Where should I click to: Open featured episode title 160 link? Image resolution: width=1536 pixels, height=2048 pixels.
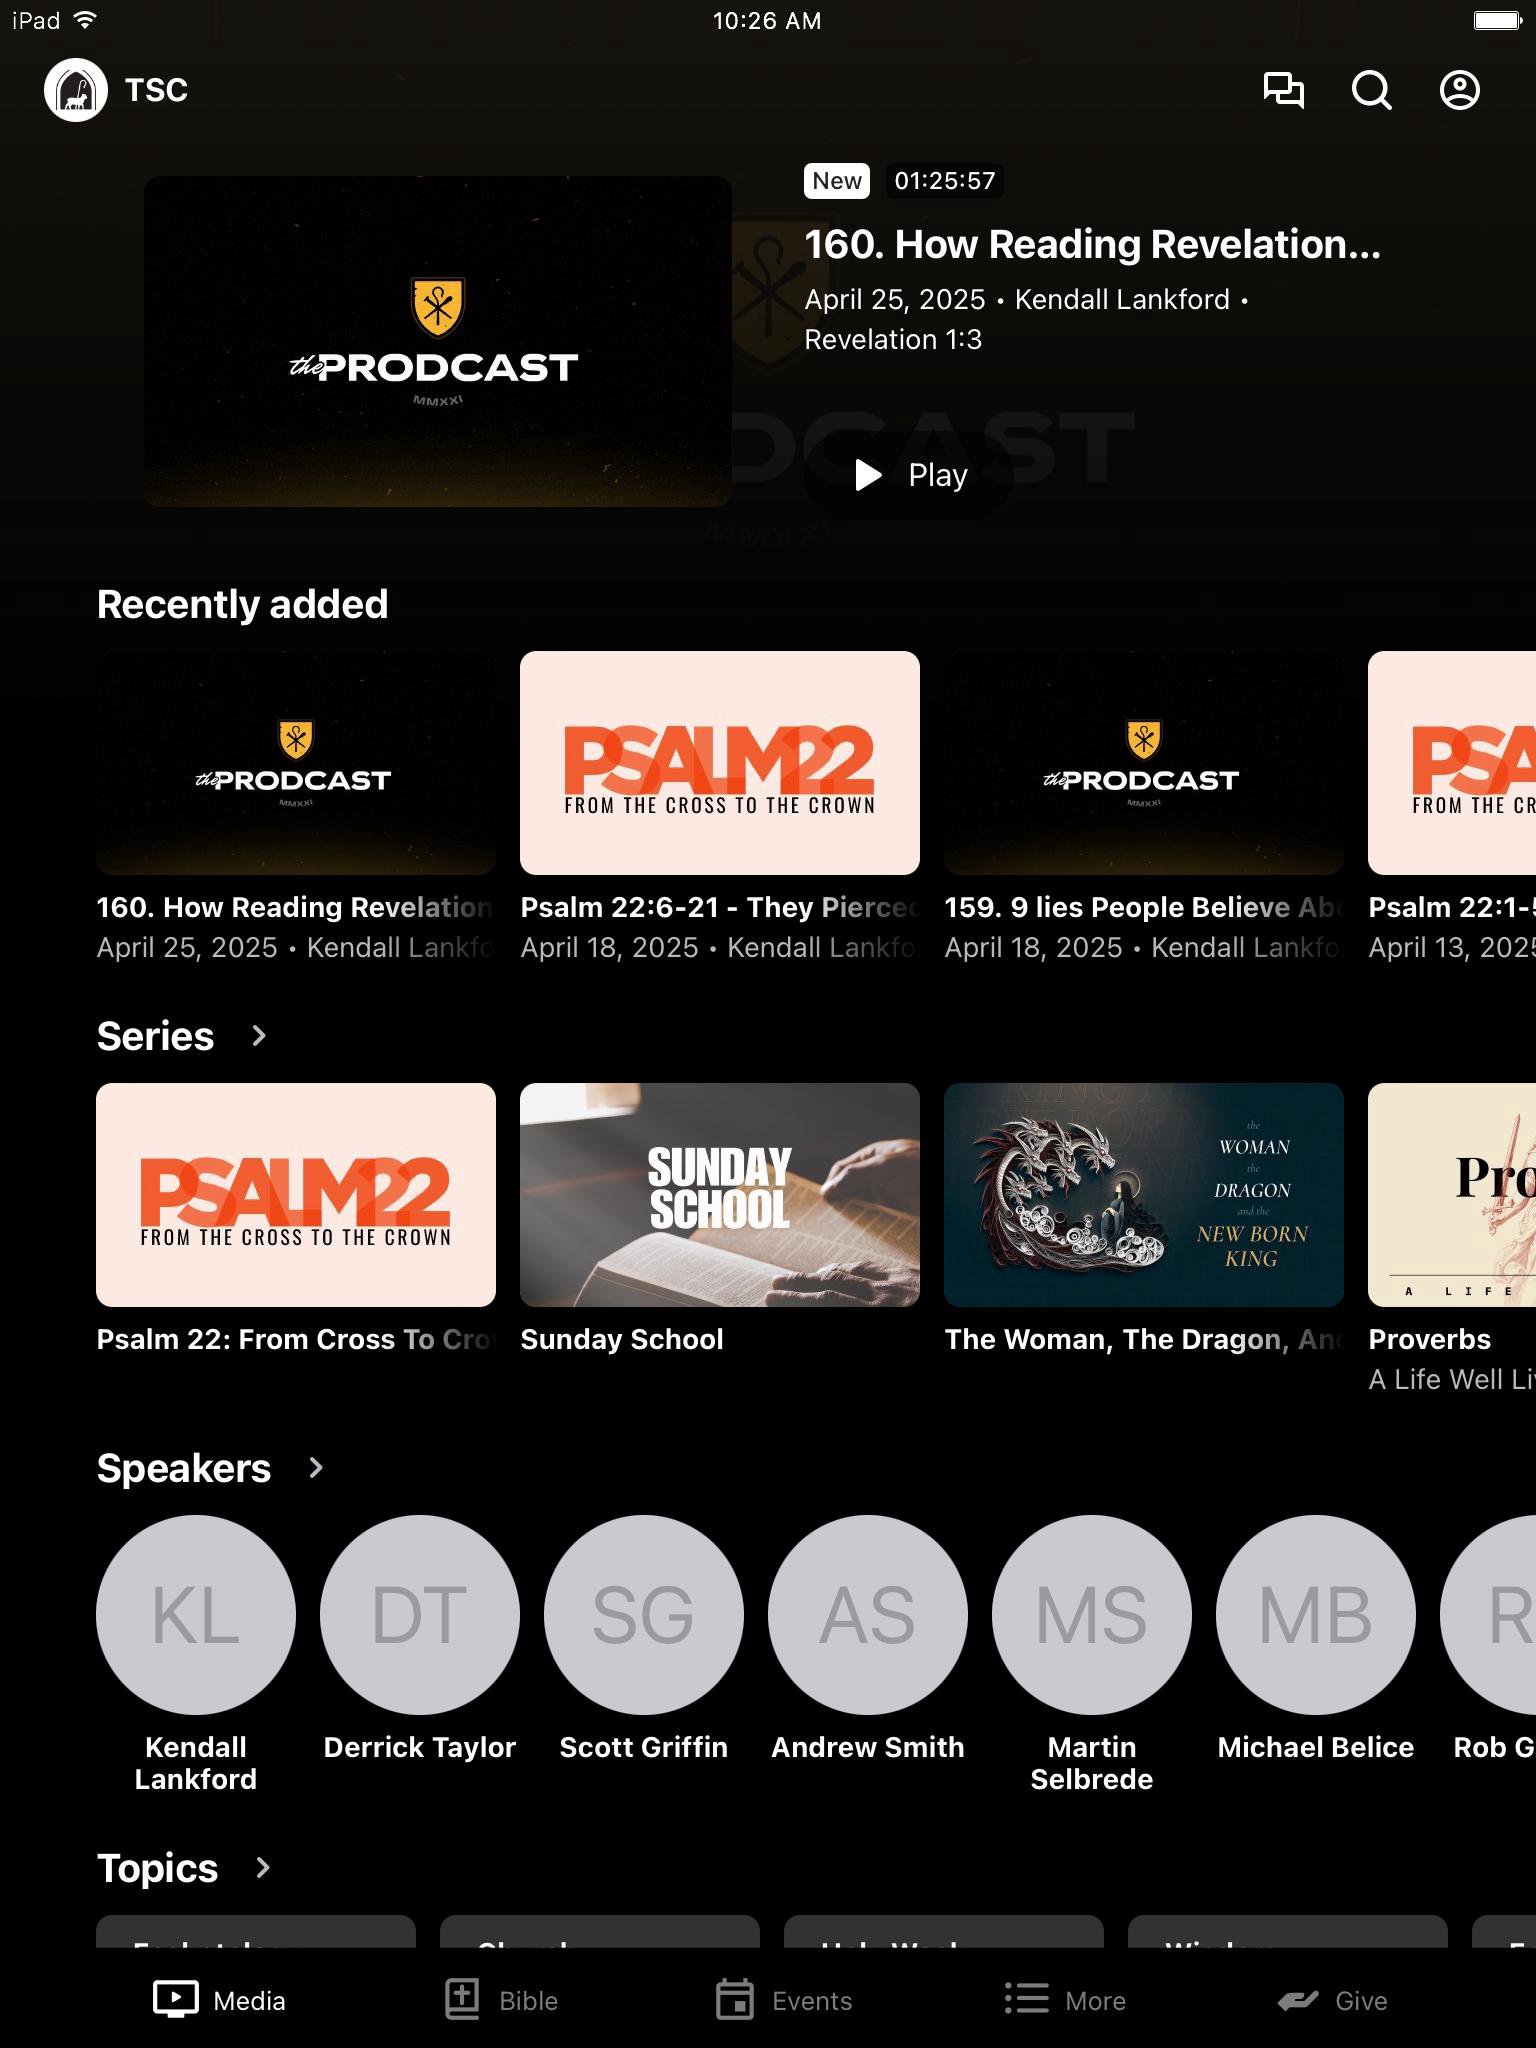1092,245
